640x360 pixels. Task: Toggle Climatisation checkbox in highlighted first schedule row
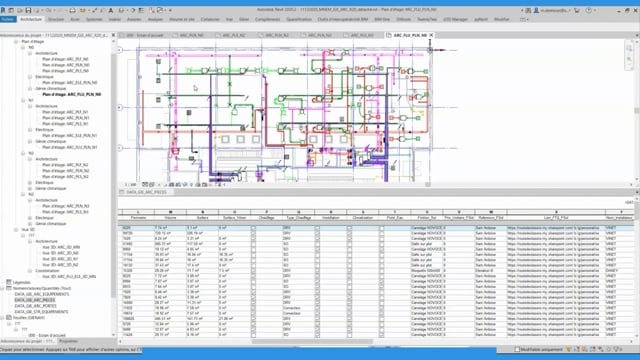(x=349, y=228)
